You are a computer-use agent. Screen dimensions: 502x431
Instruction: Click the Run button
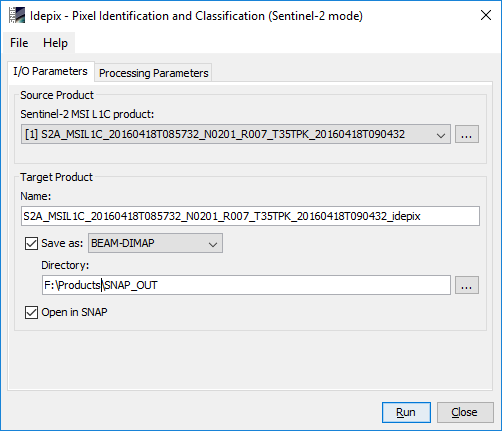(406, 412)
